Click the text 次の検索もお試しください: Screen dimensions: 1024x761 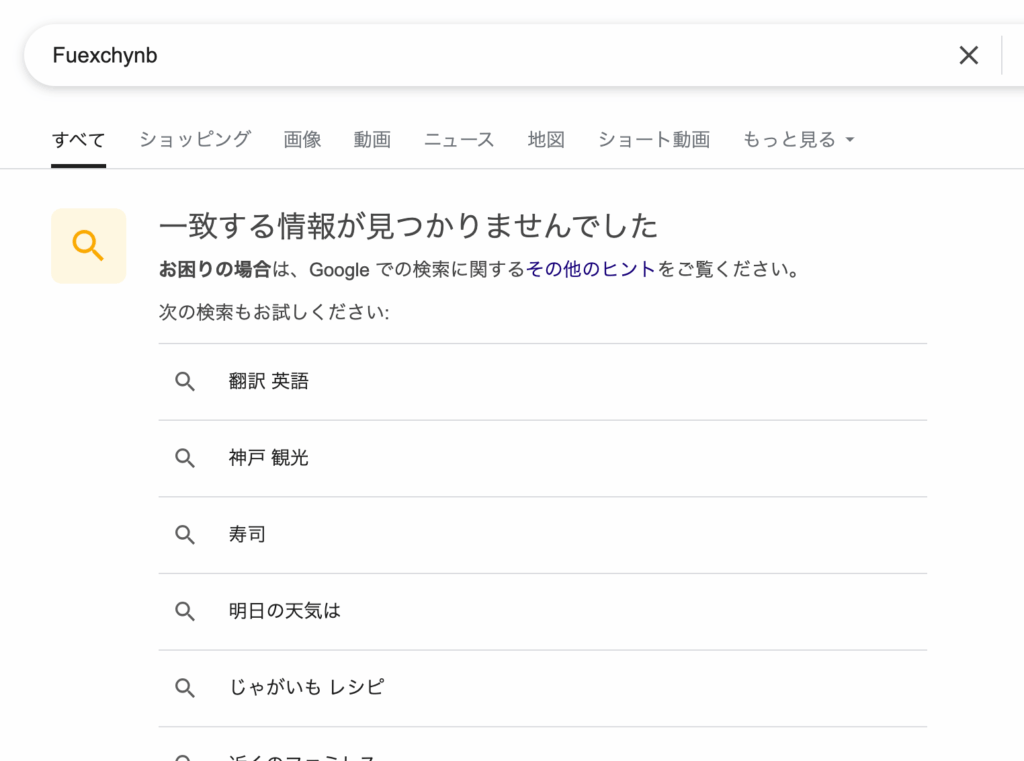pyautogui.click(x=274, y=312)
